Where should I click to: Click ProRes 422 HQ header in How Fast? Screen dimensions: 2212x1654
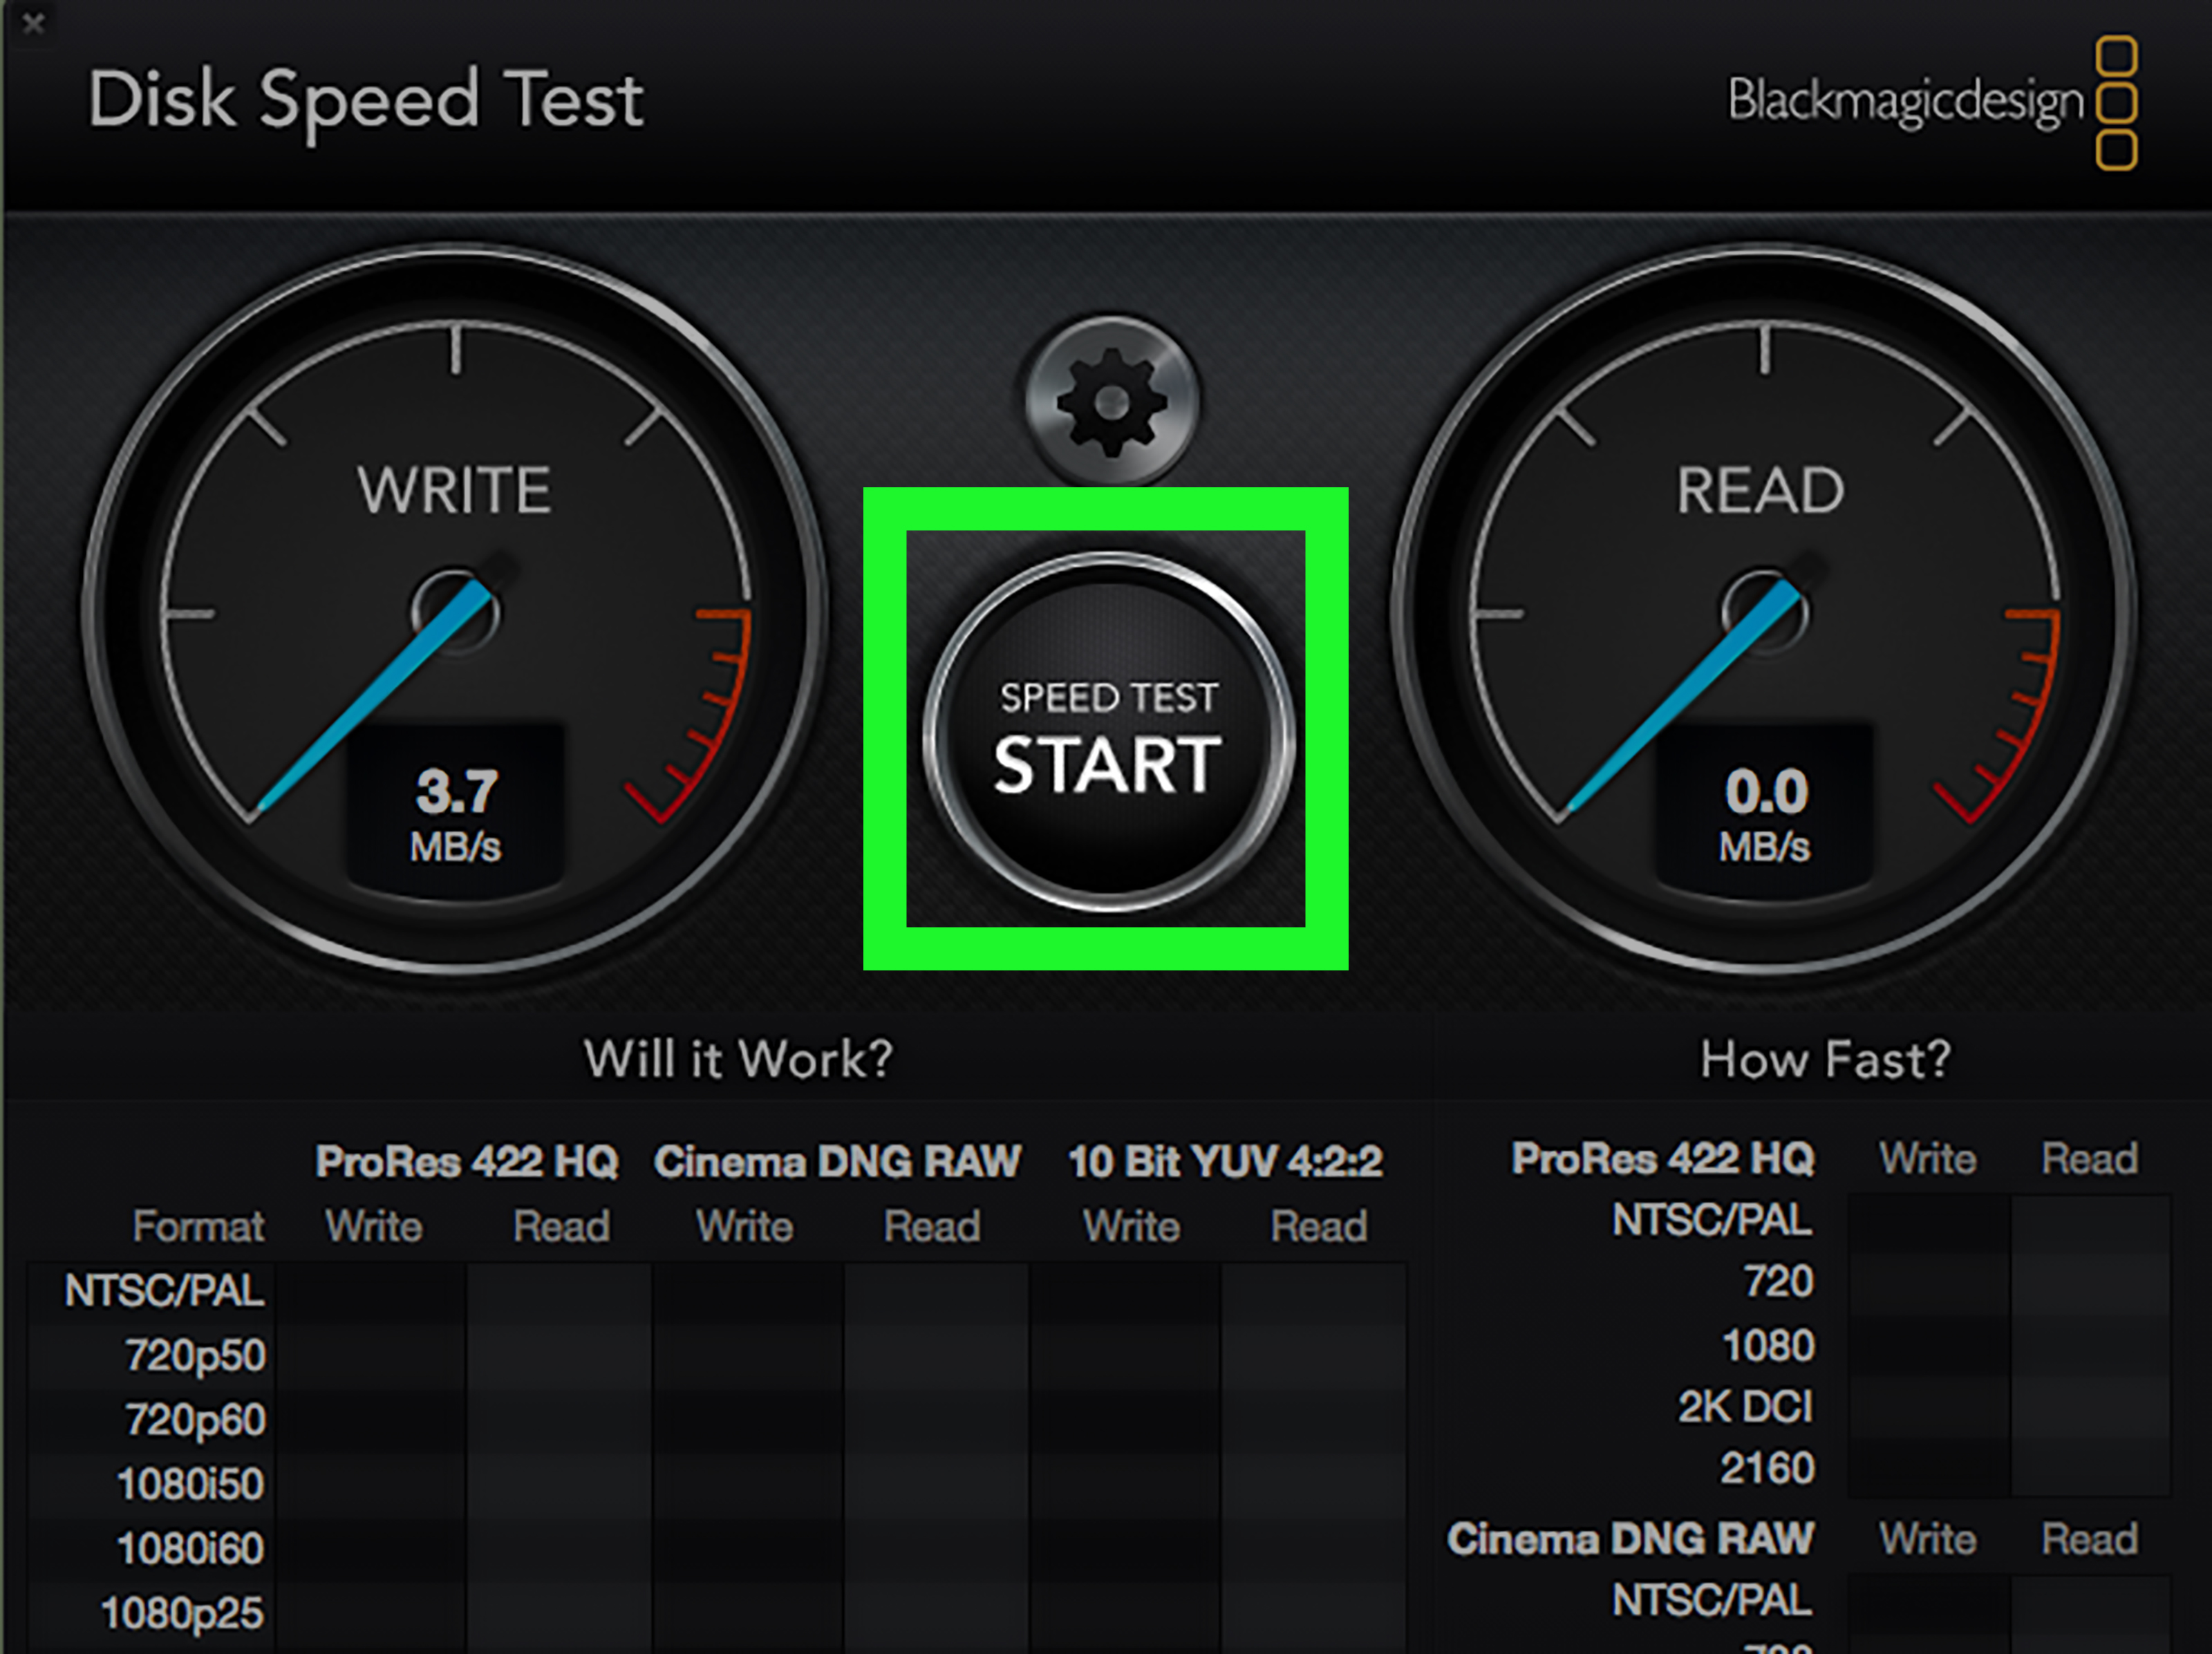(1662, 1159)
